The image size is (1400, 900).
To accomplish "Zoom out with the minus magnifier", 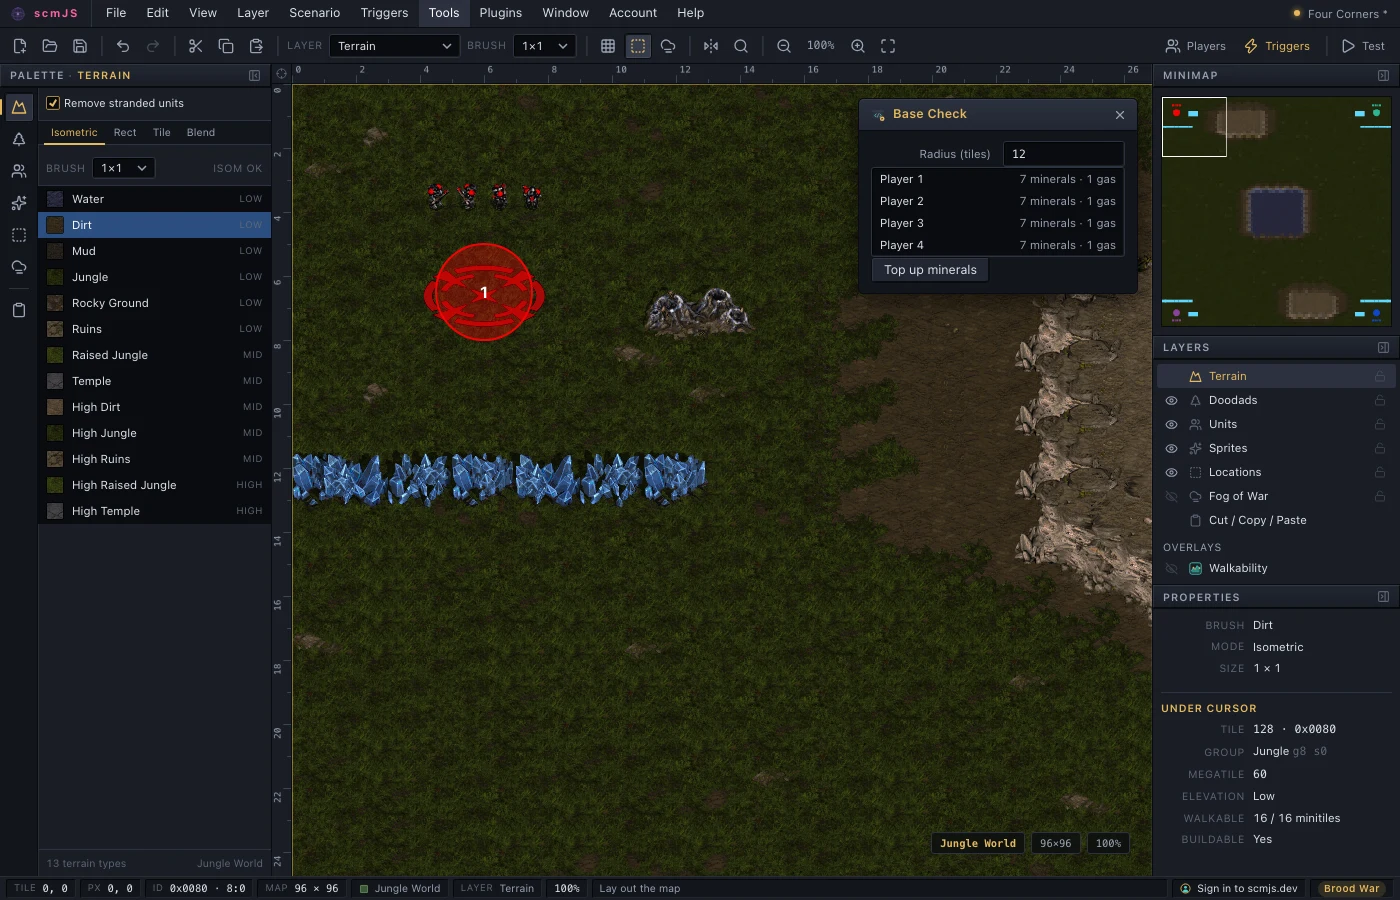I will [x=784, y=46].
